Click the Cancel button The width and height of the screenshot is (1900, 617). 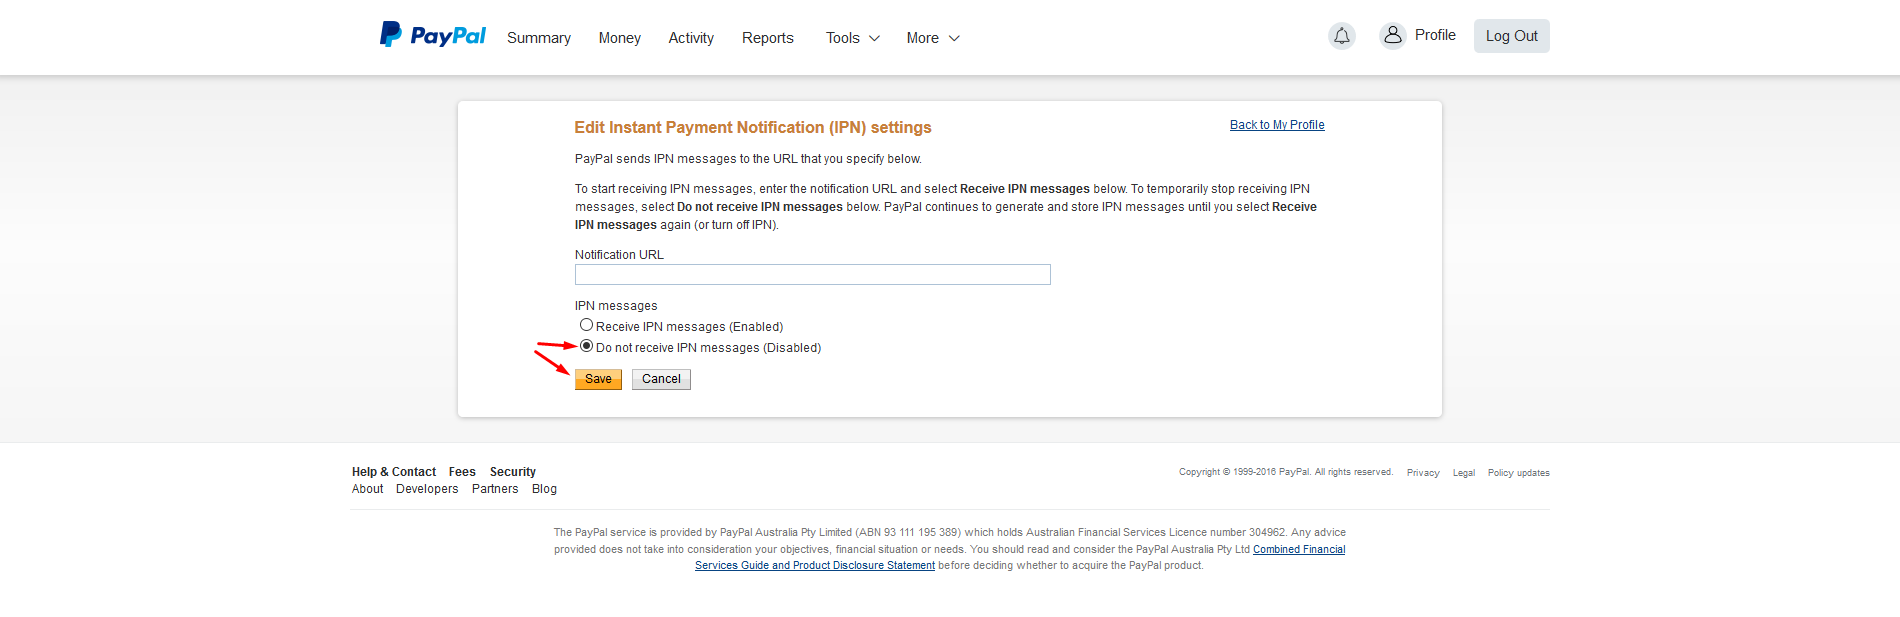661,379
